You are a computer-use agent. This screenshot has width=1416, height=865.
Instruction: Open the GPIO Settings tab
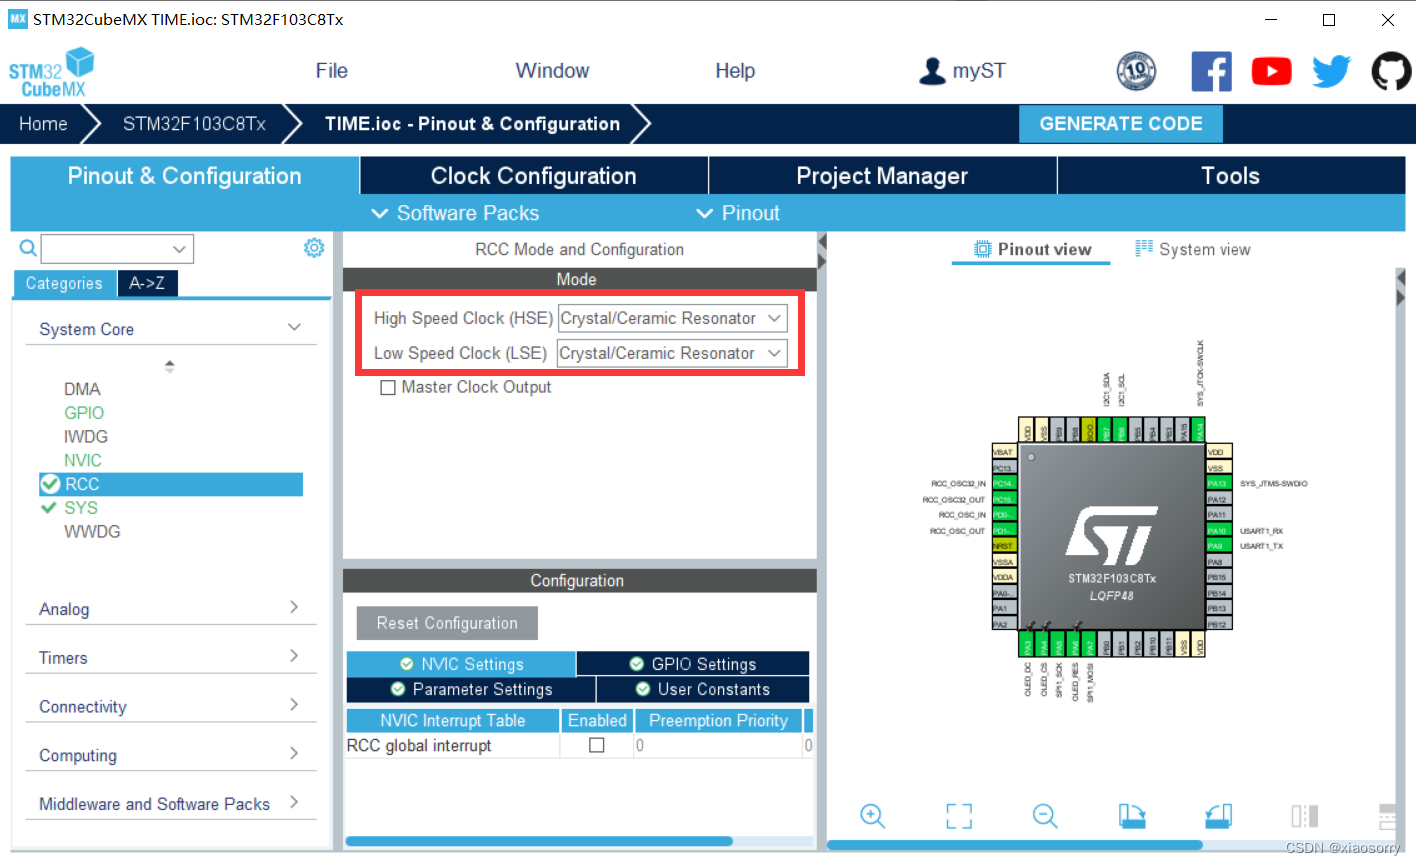693,664
